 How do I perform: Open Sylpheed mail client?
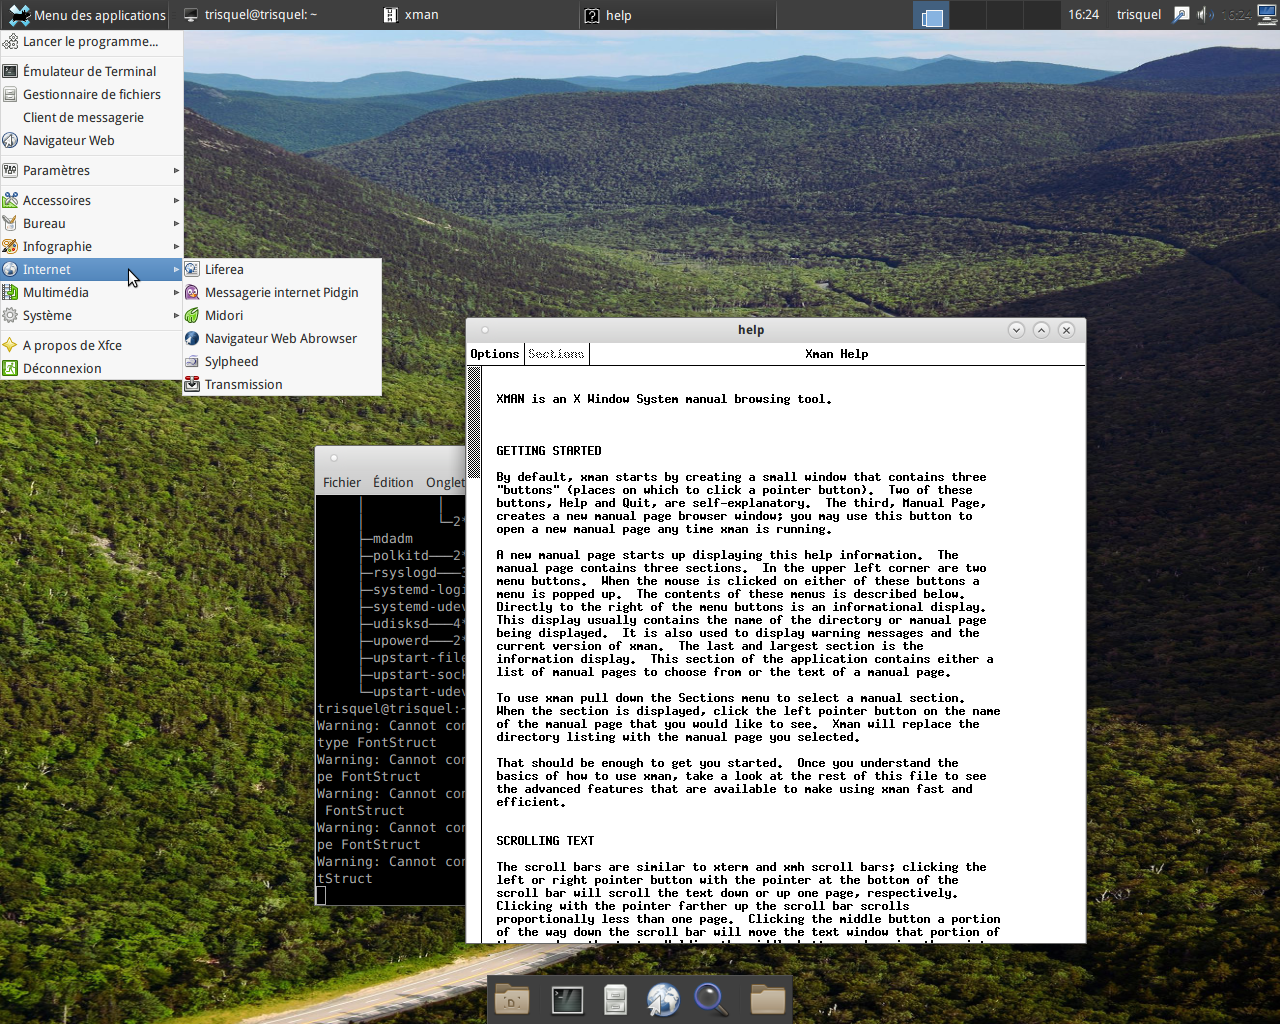282,361
